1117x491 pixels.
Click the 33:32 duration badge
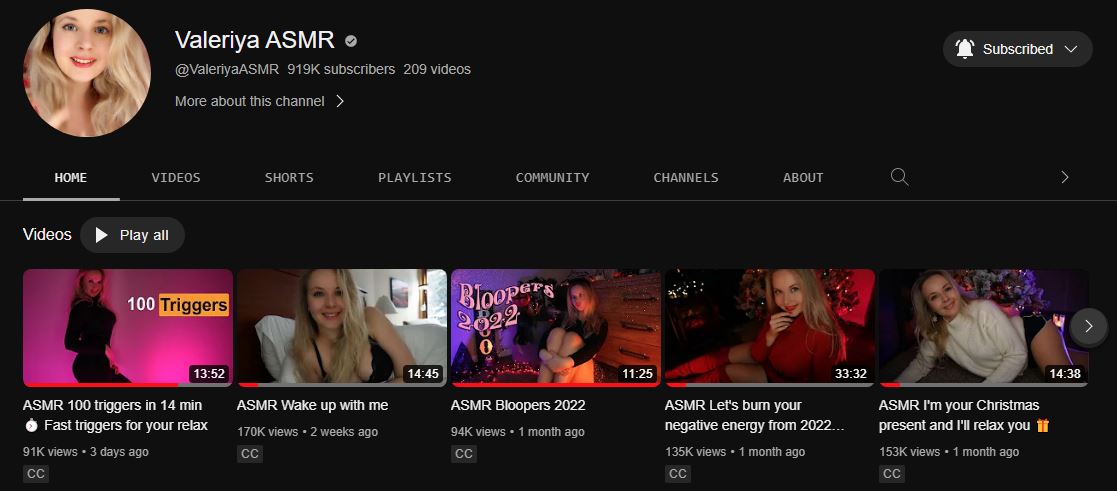click(851, 373)
